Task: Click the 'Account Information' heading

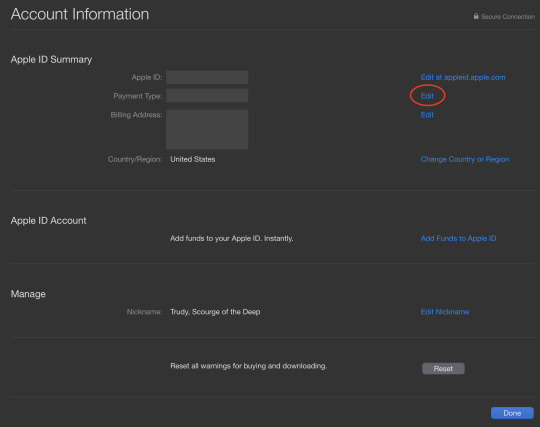Action: coord(80,14)
